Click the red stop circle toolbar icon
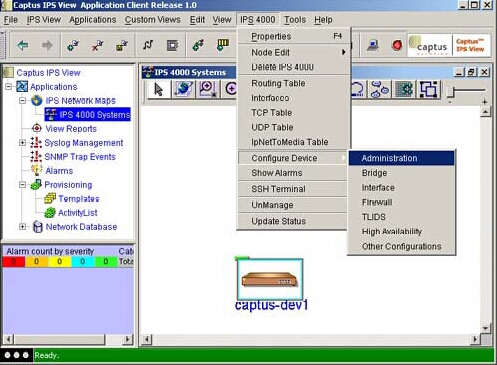Screen dimensions: 497x365 397,45
